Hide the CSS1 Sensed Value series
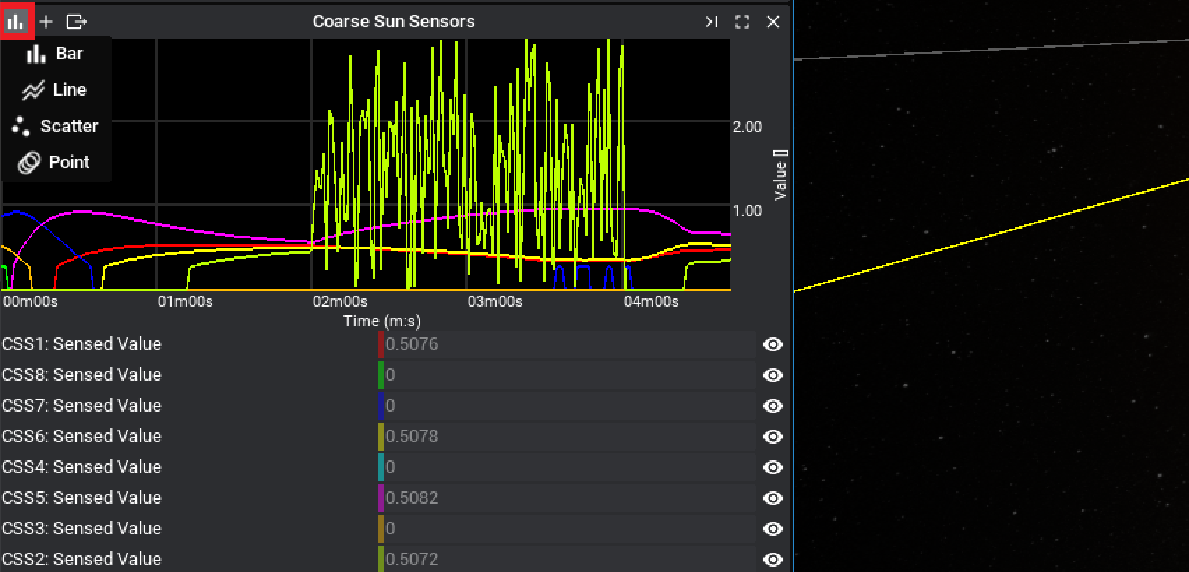The width and height of the screenshot is (1189, 572). coord(773,344)
